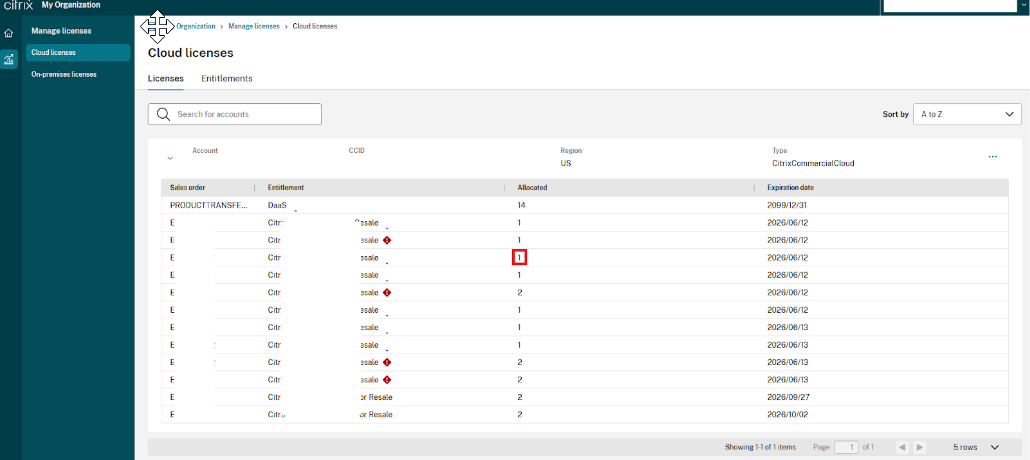Open the Home icon in left rail
Image resolution: width=1030 pixels, height=460 pixels.
(9, 33)
